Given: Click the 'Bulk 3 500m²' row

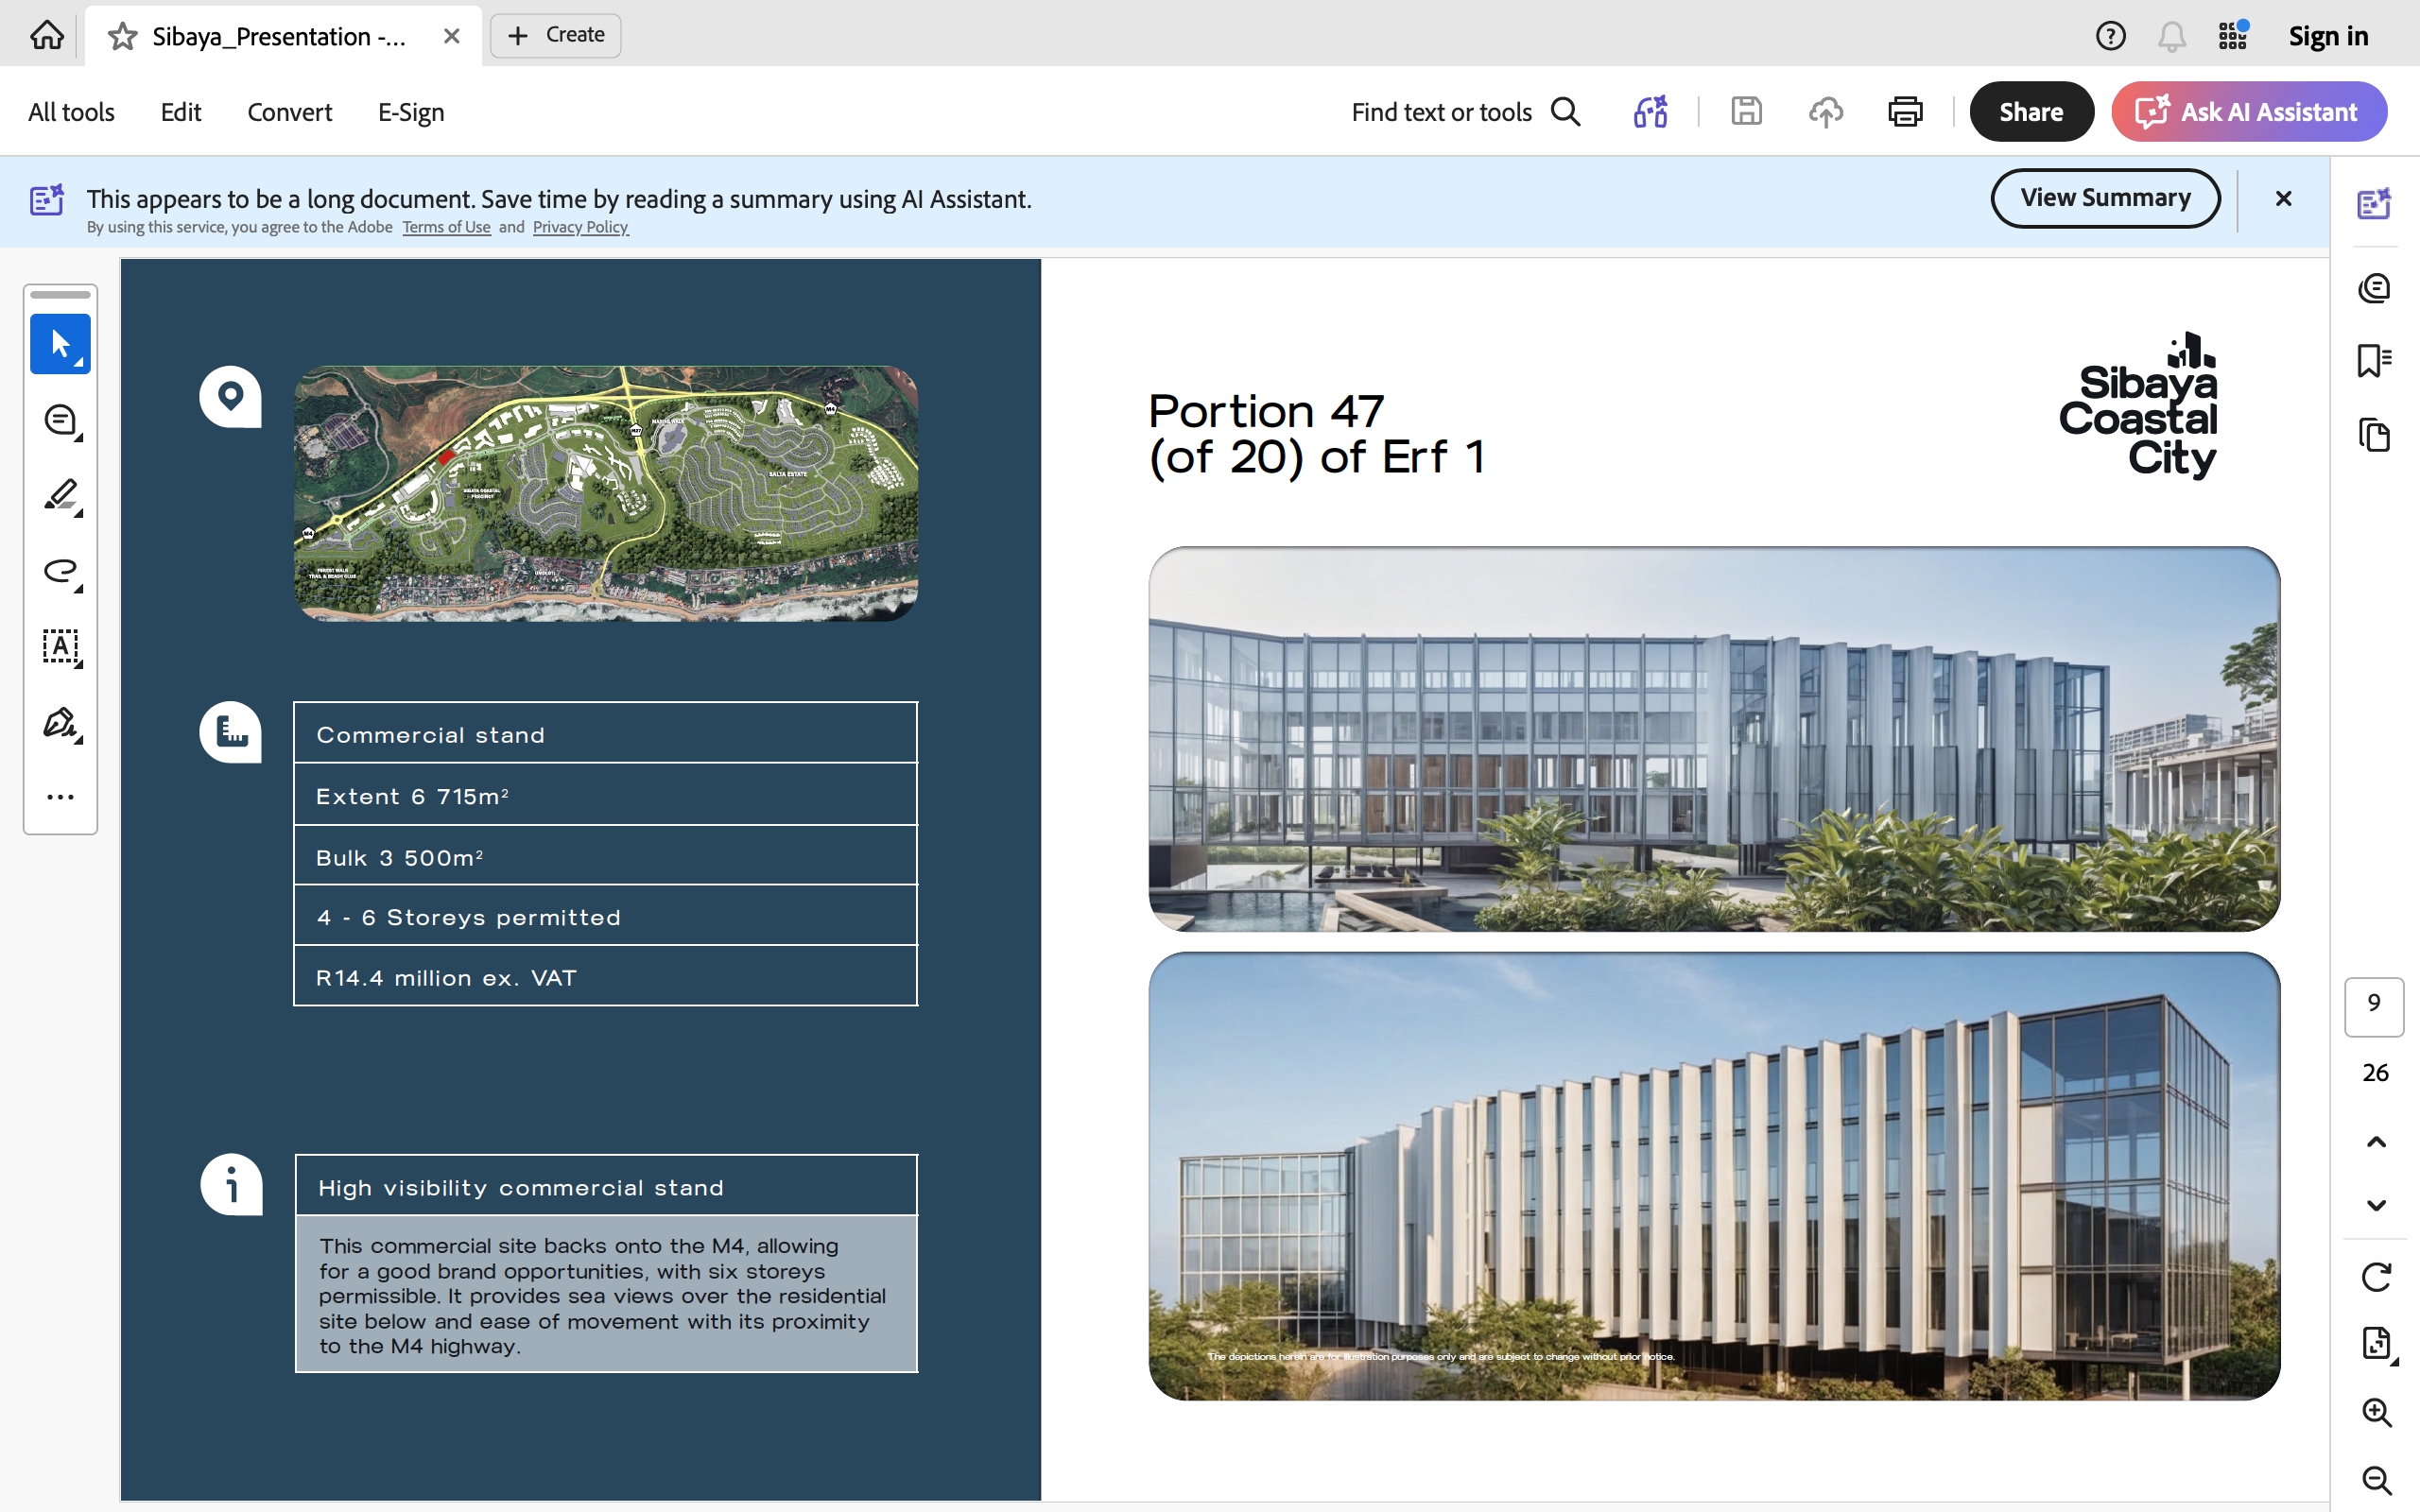Looking at the screenshot, I should click(x=606, y=856).
